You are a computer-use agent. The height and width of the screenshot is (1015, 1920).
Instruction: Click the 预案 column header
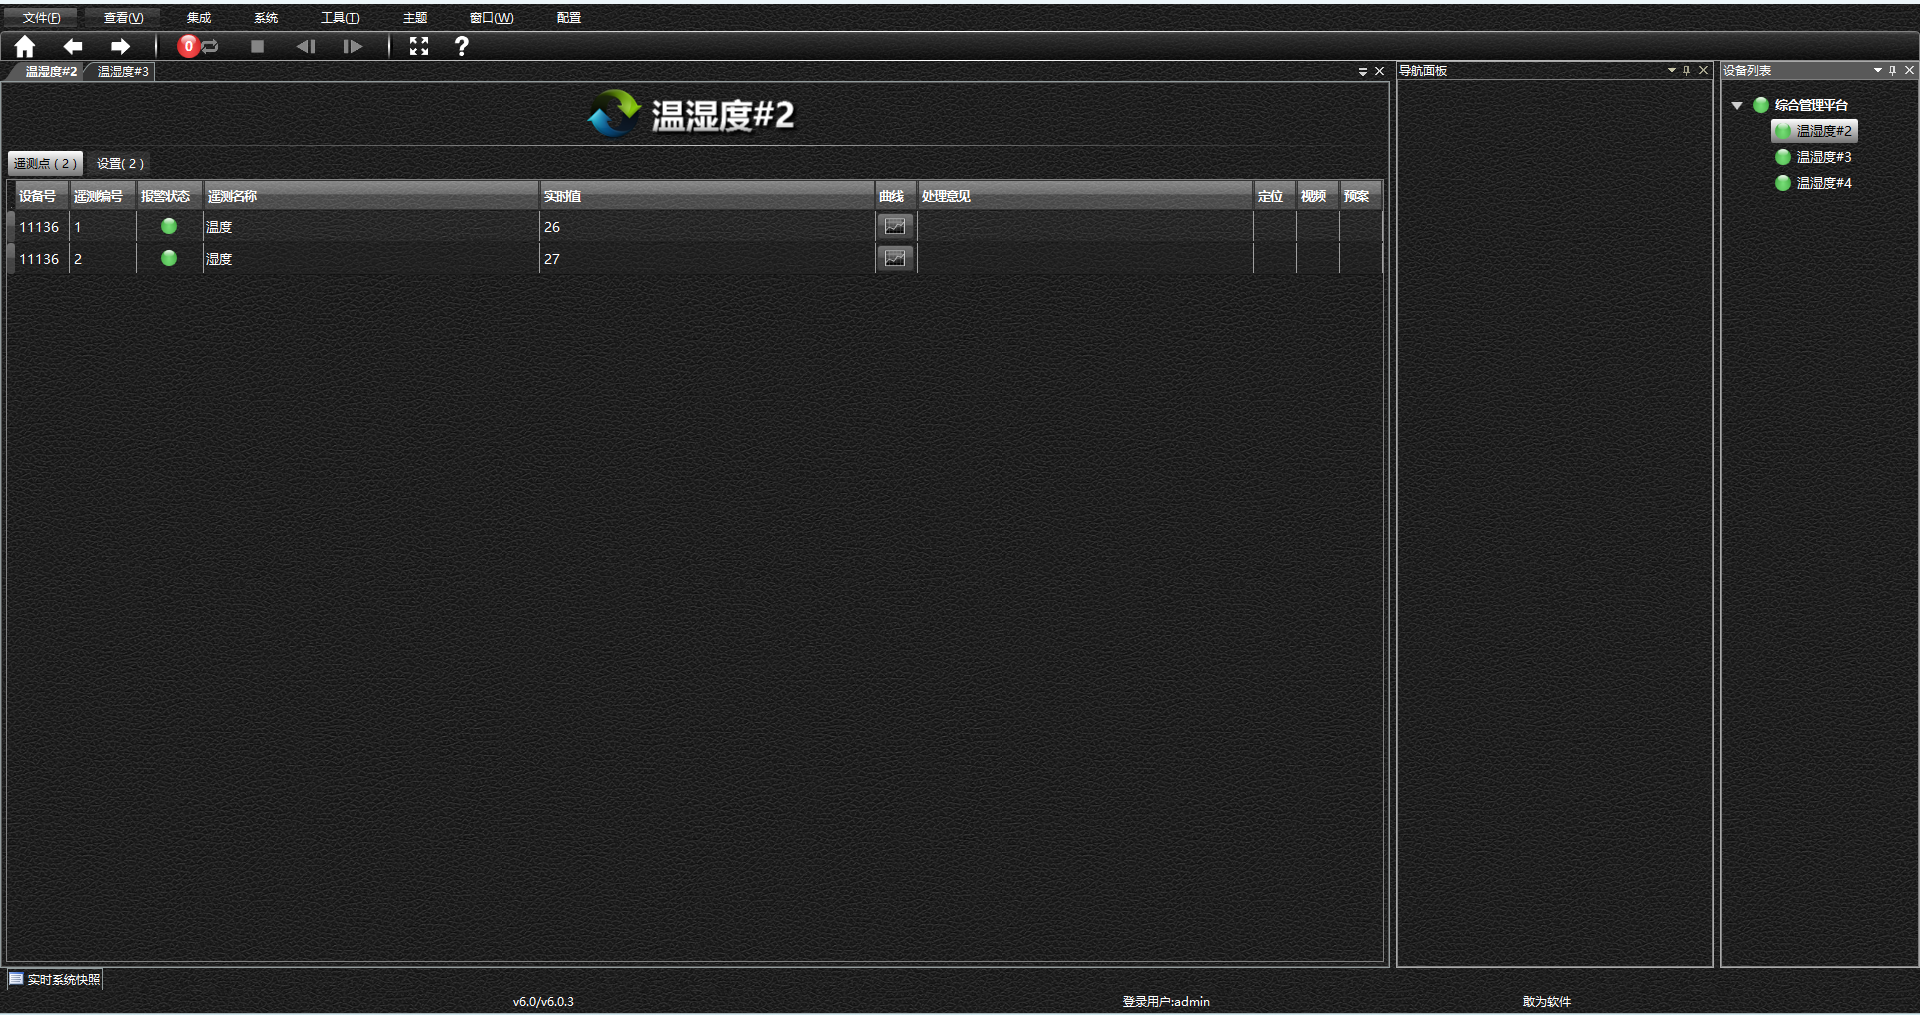pyautogui.click(x=1360, y=196)
